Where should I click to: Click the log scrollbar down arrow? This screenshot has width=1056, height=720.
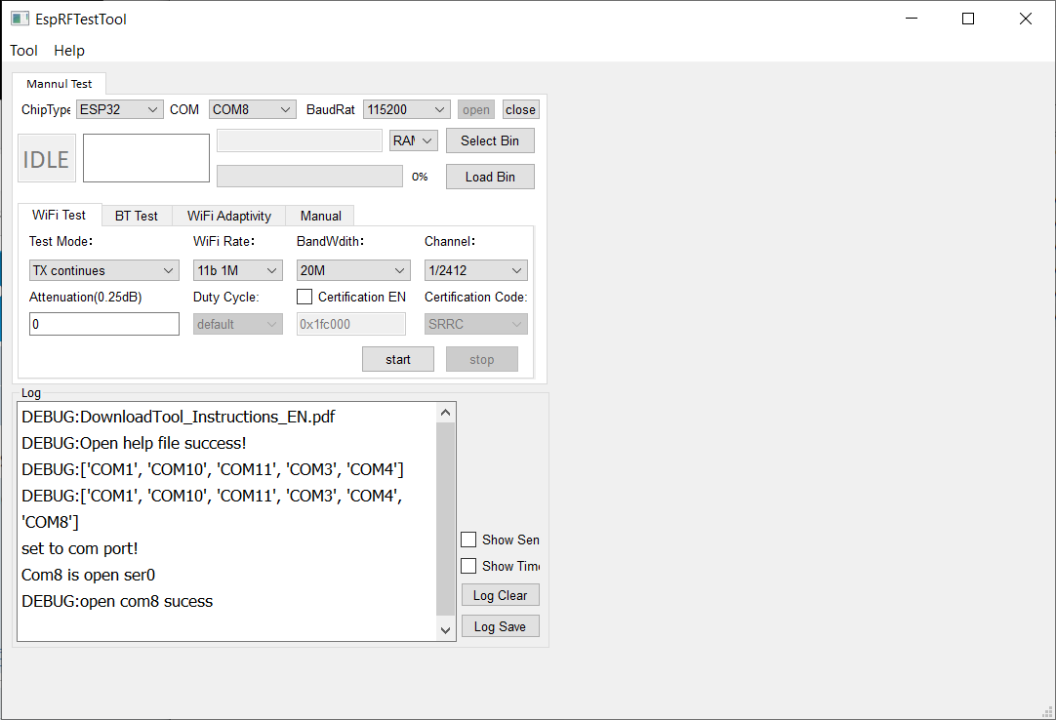(445, 630)
